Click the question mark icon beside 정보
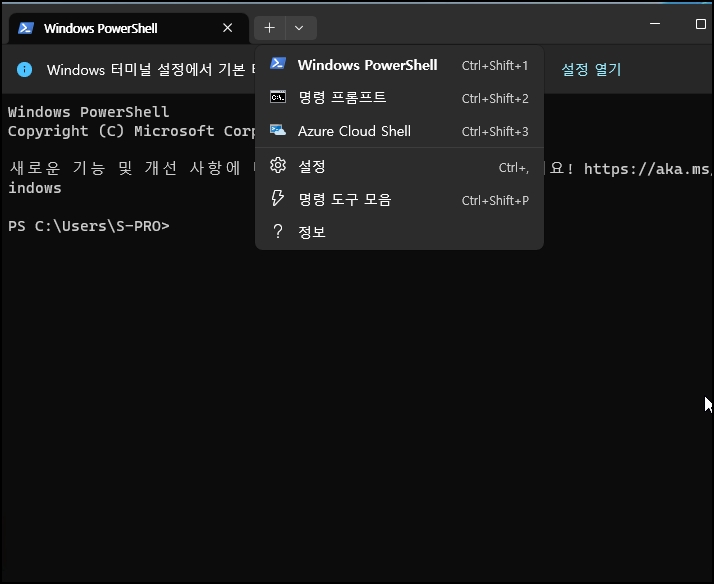This screenshot has width=714, height=584. coord(277,231)
